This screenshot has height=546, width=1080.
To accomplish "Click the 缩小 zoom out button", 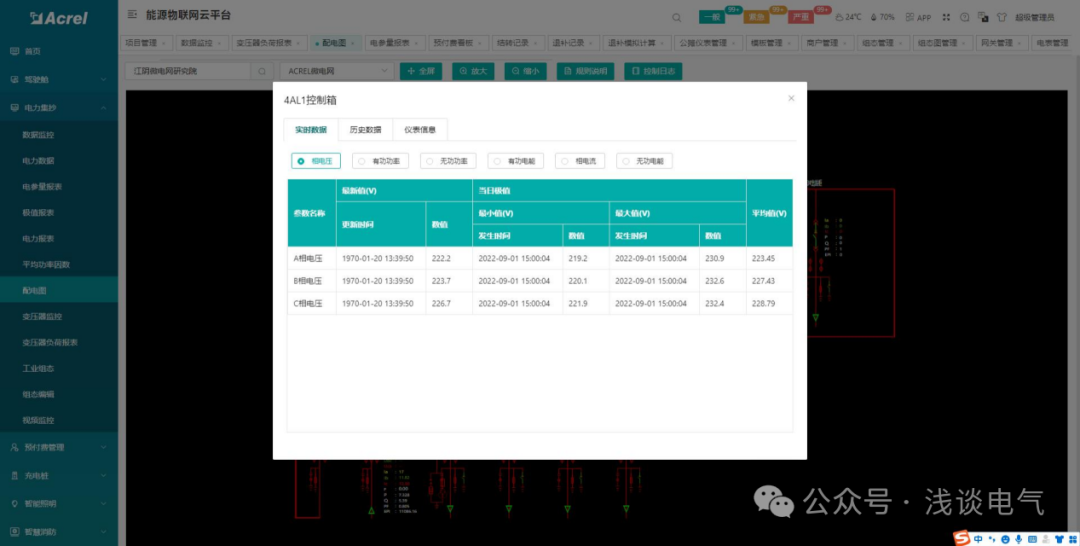I will [x=526, y=71].
